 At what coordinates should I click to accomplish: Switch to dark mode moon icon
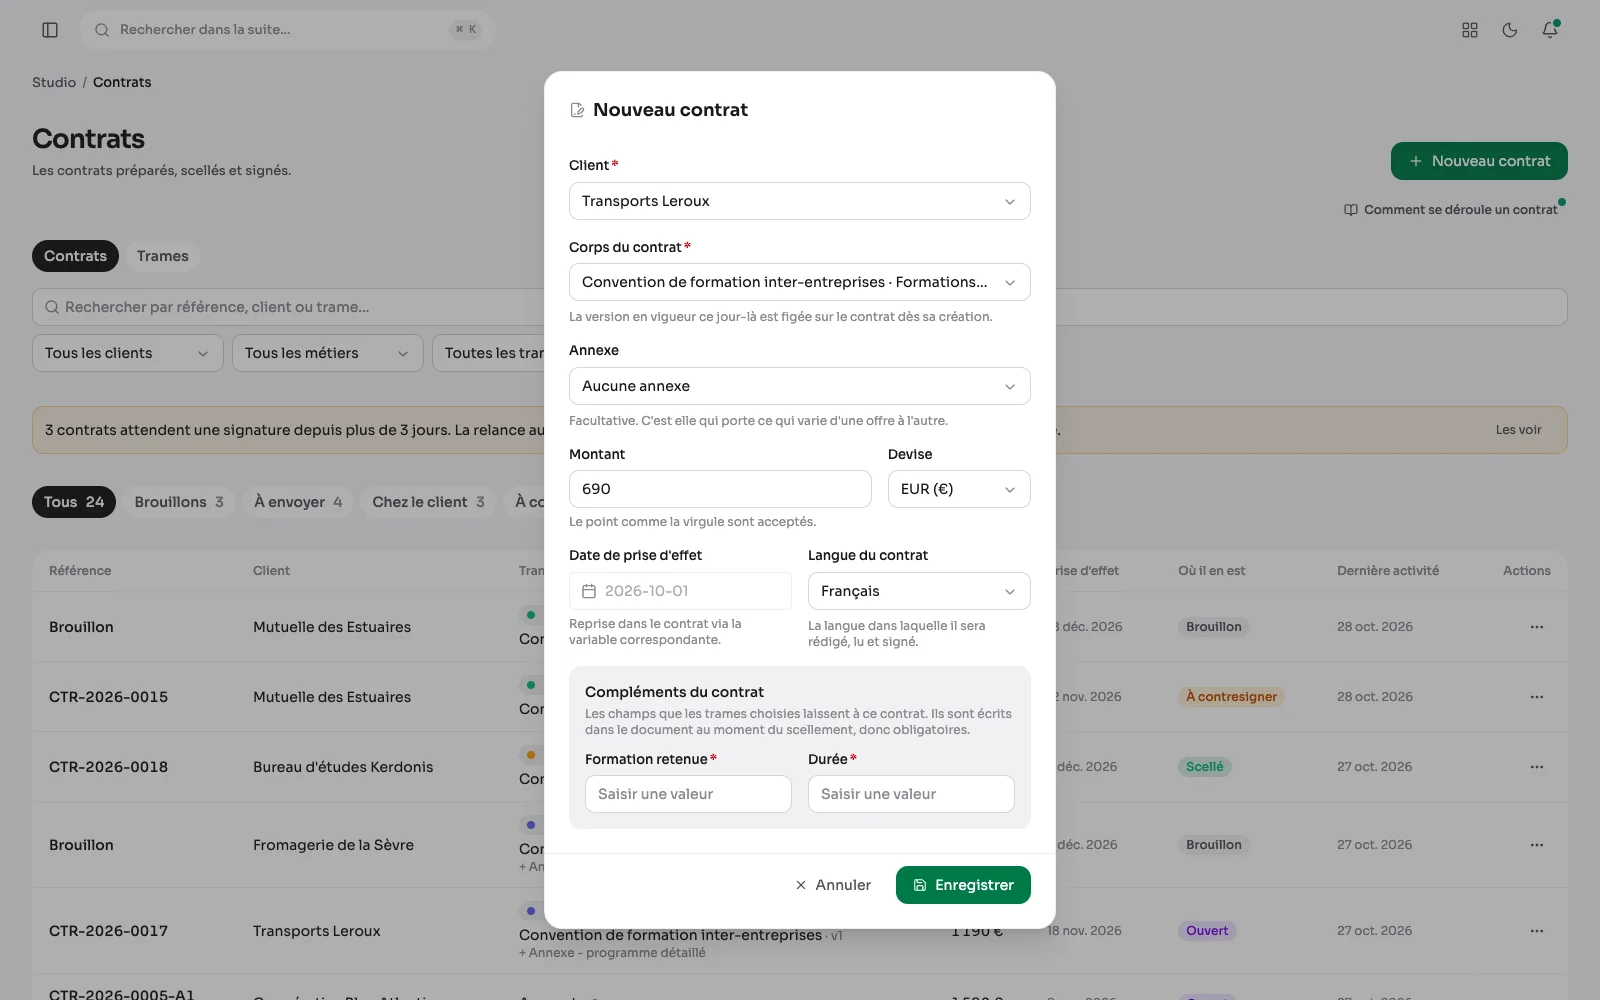(1510, 30)
